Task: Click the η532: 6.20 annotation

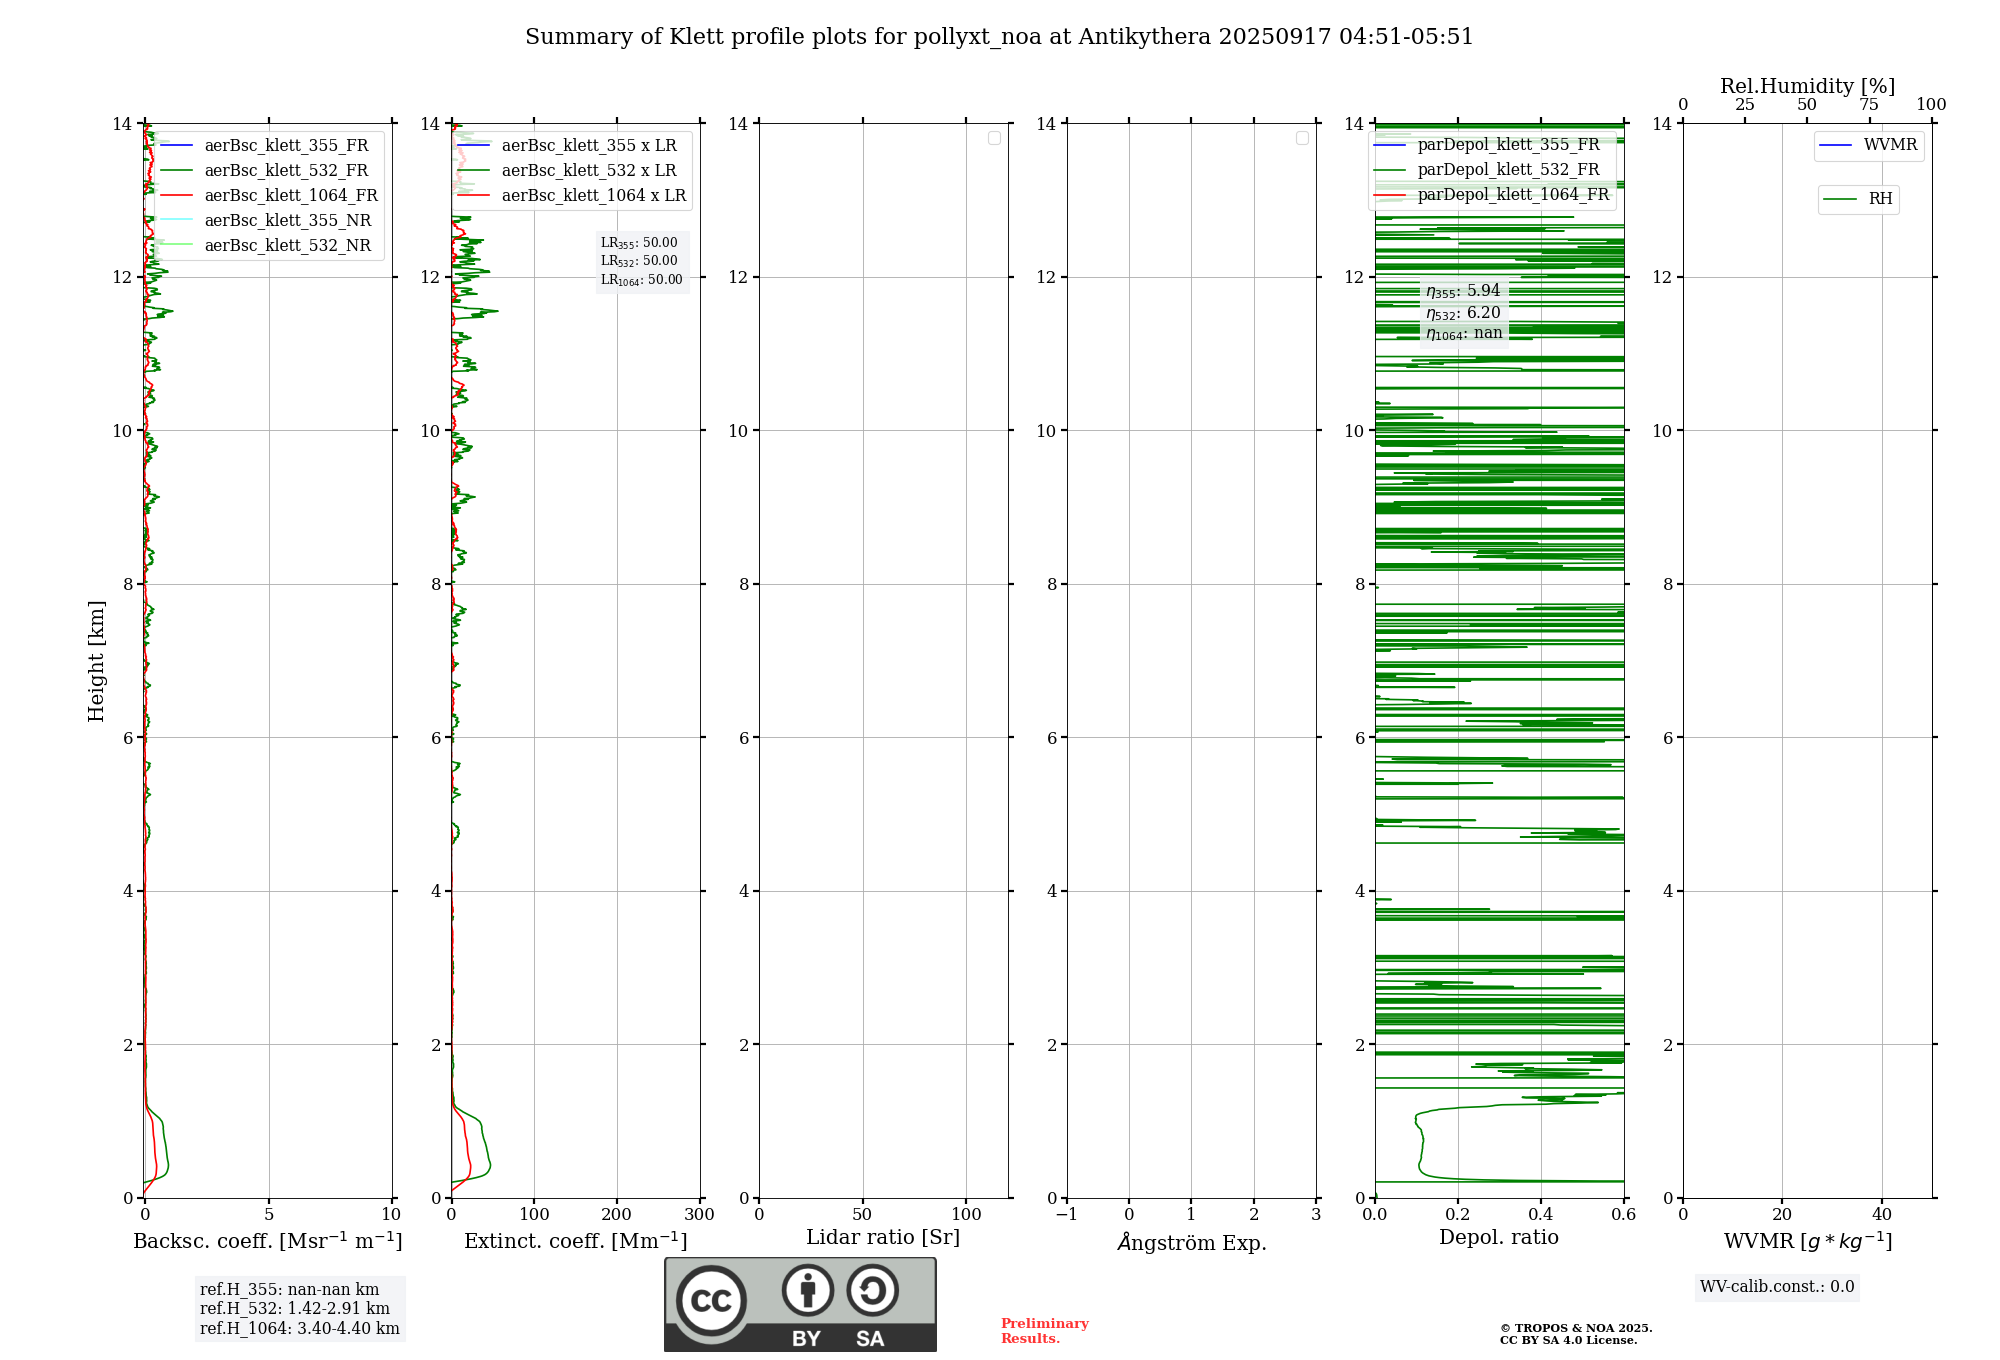Action: pos(1463,313)
